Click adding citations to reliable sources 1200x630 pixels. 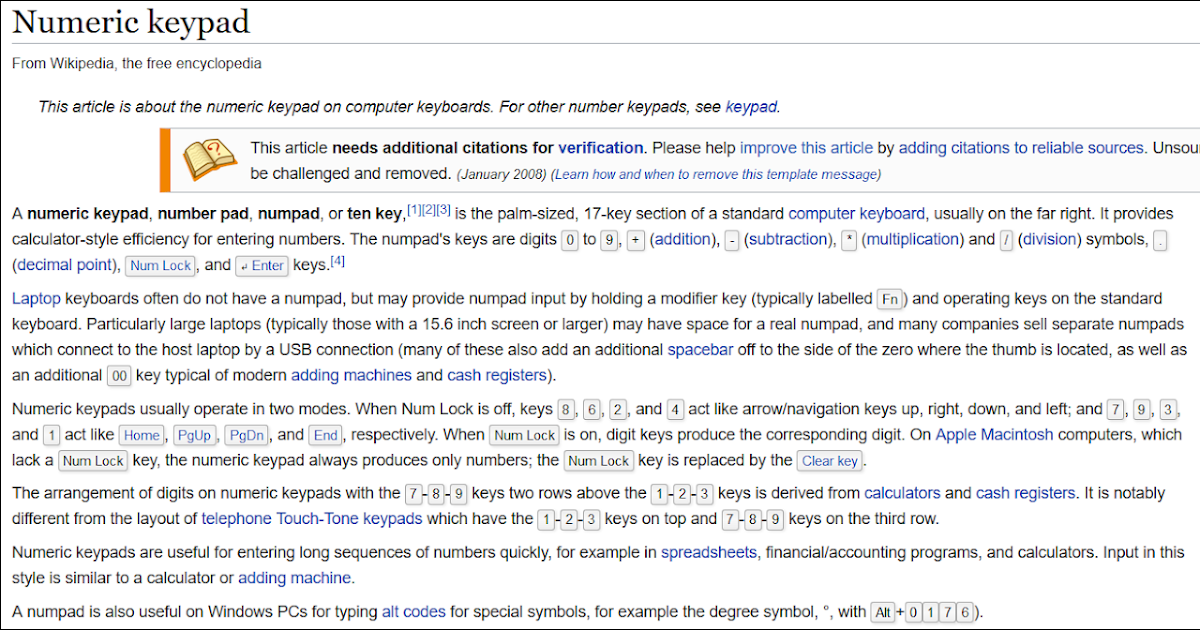(x=1021, y=147)
